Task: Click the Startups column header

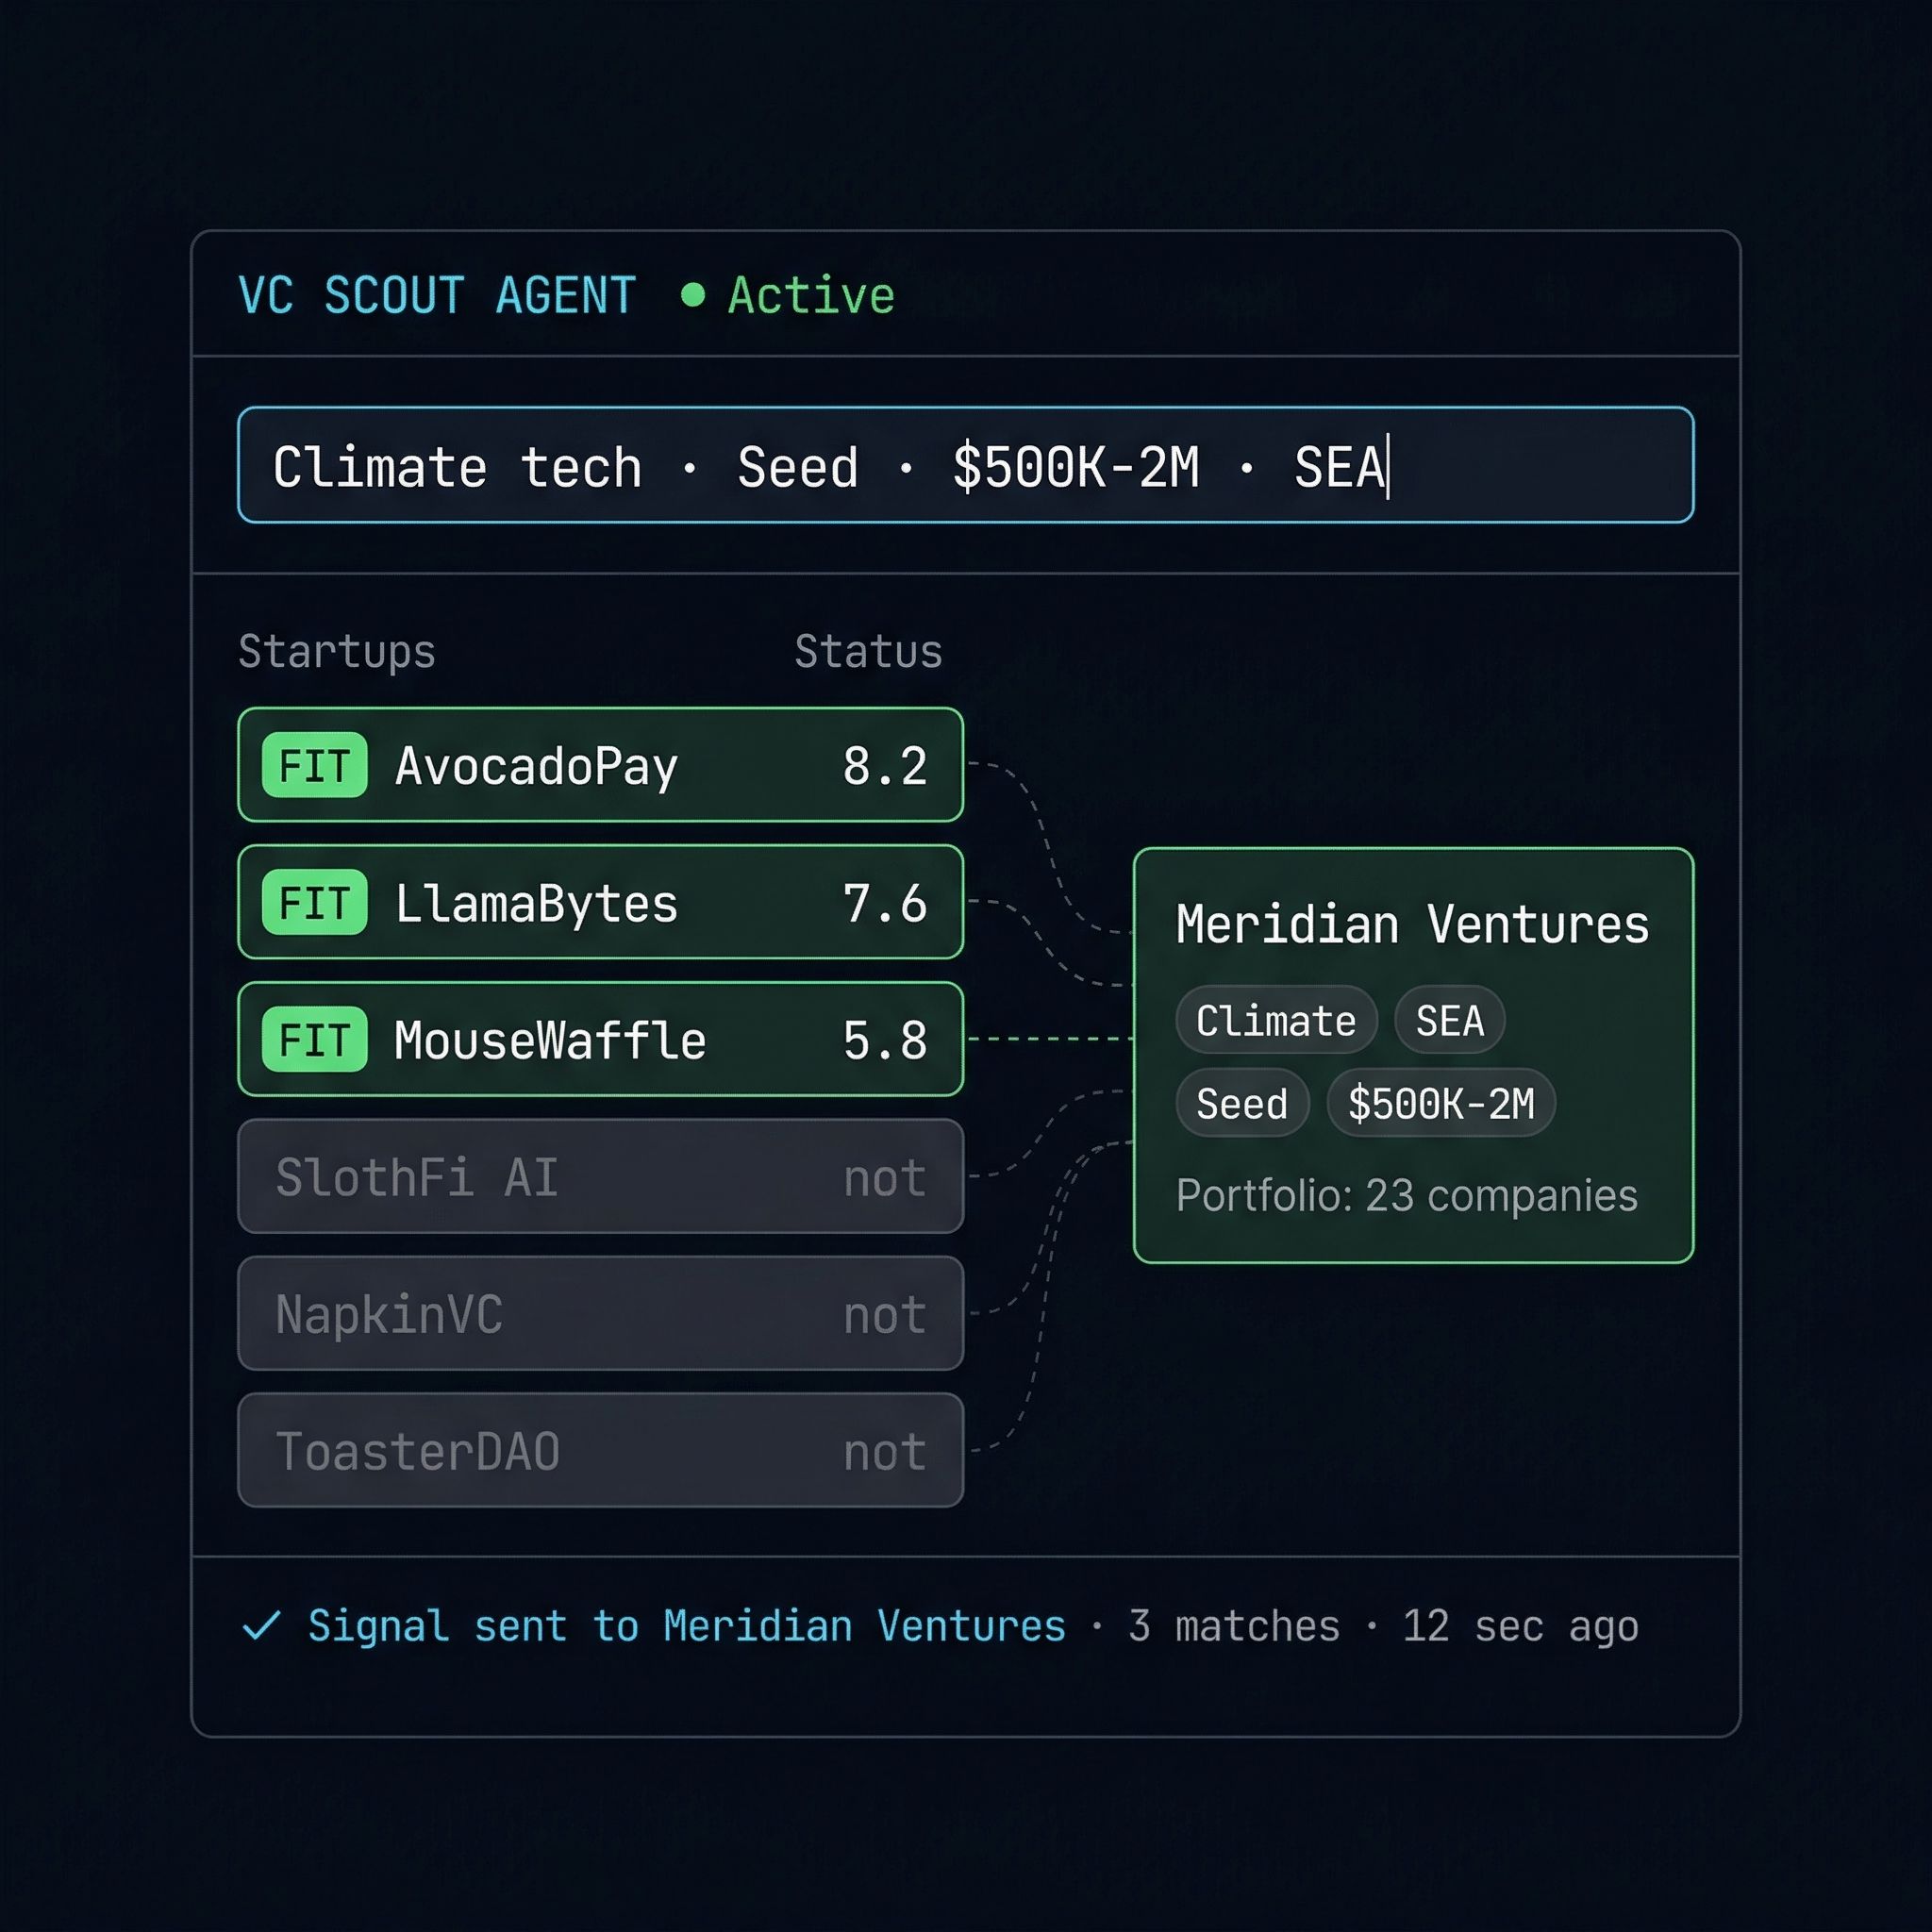Action: tap(337, 652)
